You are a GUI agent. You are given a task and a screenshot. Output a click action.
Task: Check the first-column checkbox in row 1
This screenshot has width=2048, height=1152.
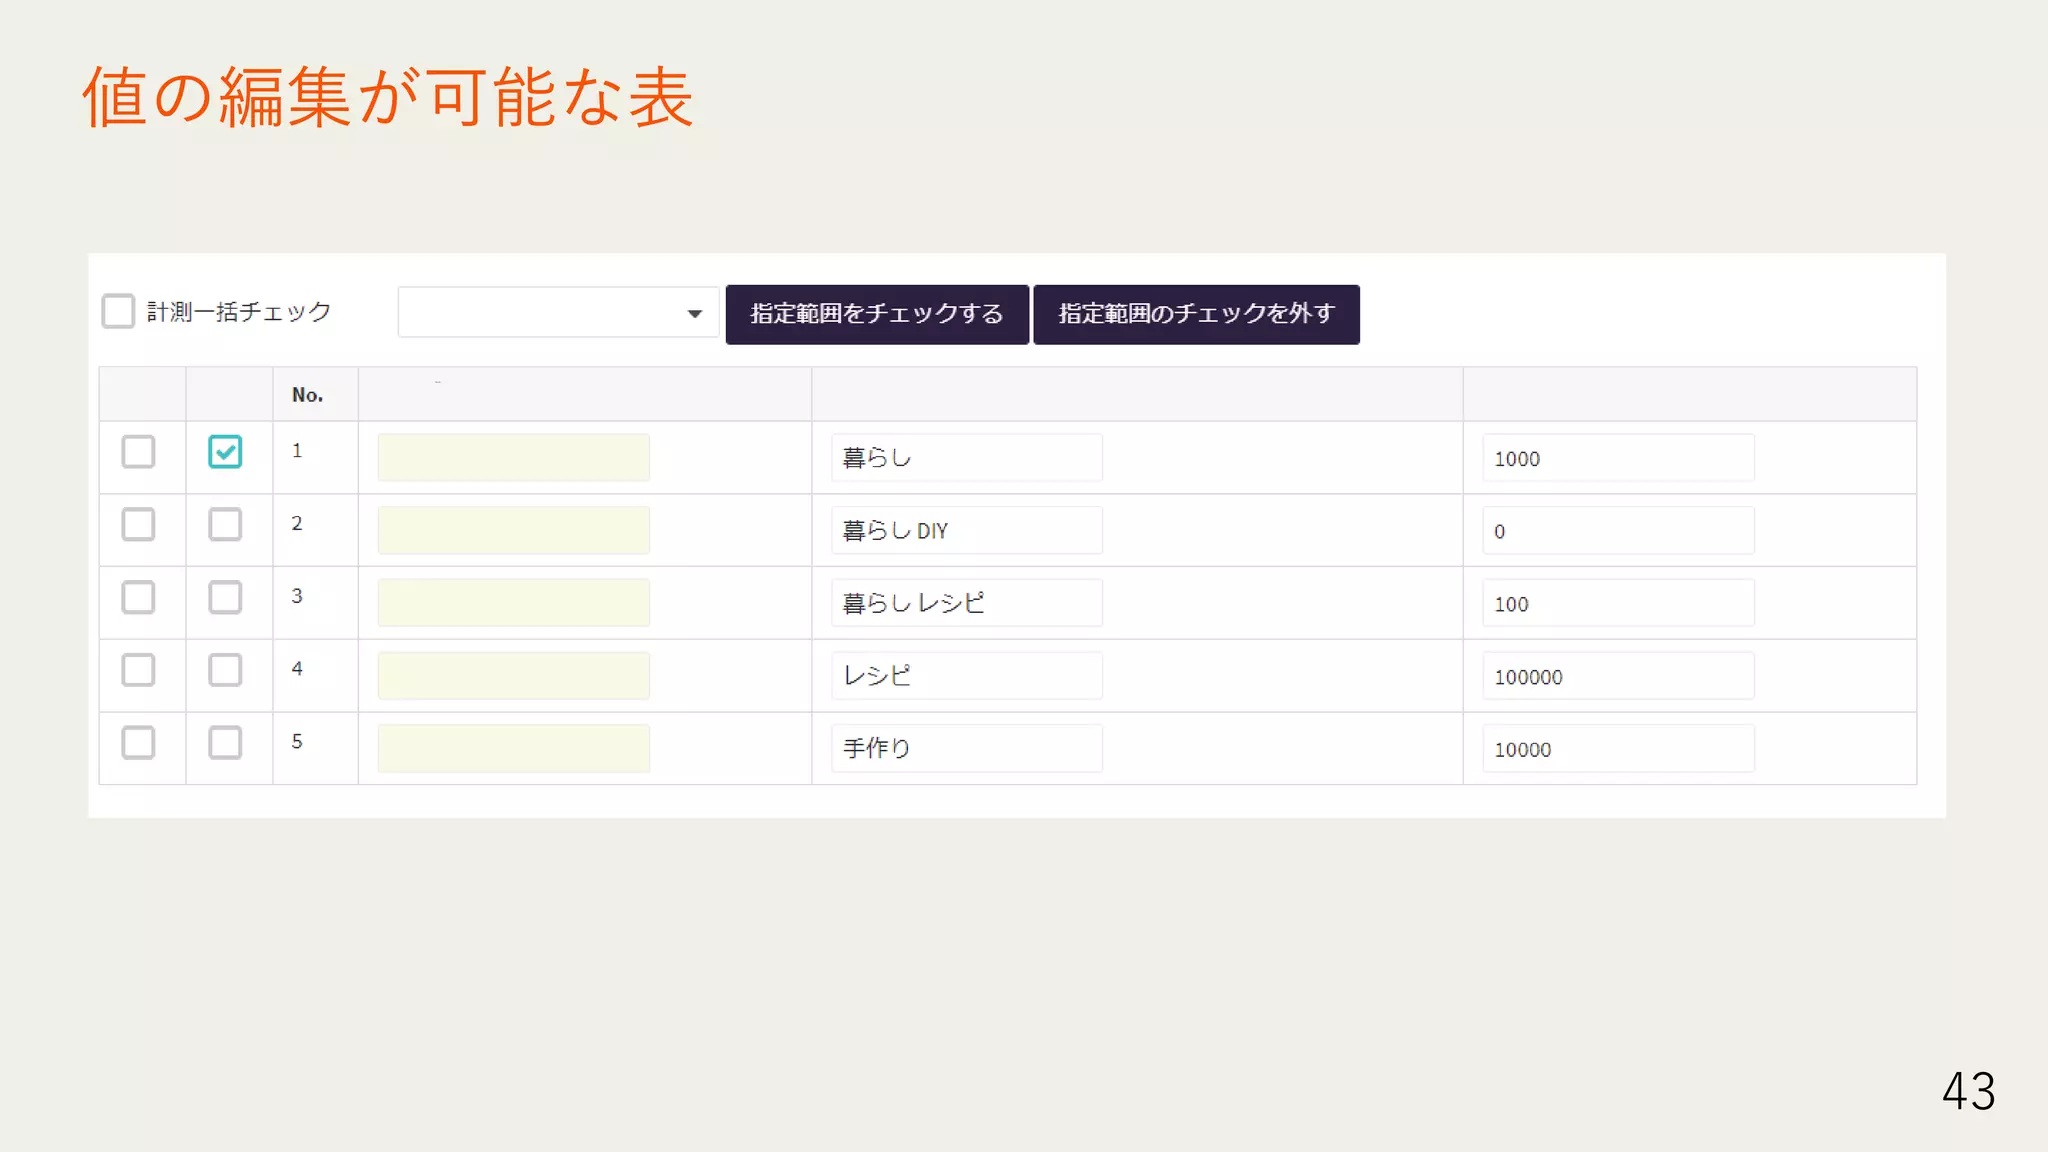tap(138, 451)
